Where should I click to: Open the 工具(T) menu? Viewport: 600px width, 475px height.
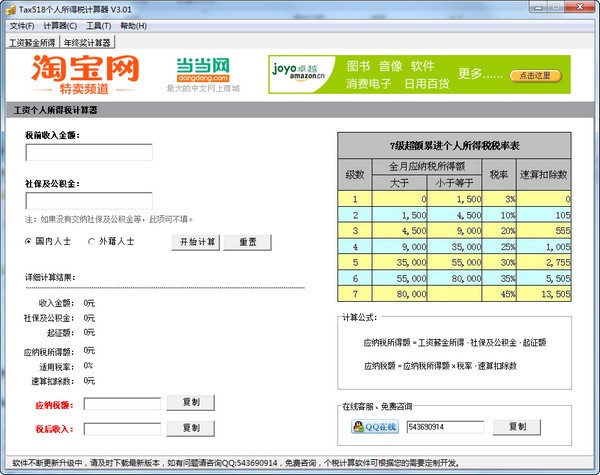(x=99, y=26)
